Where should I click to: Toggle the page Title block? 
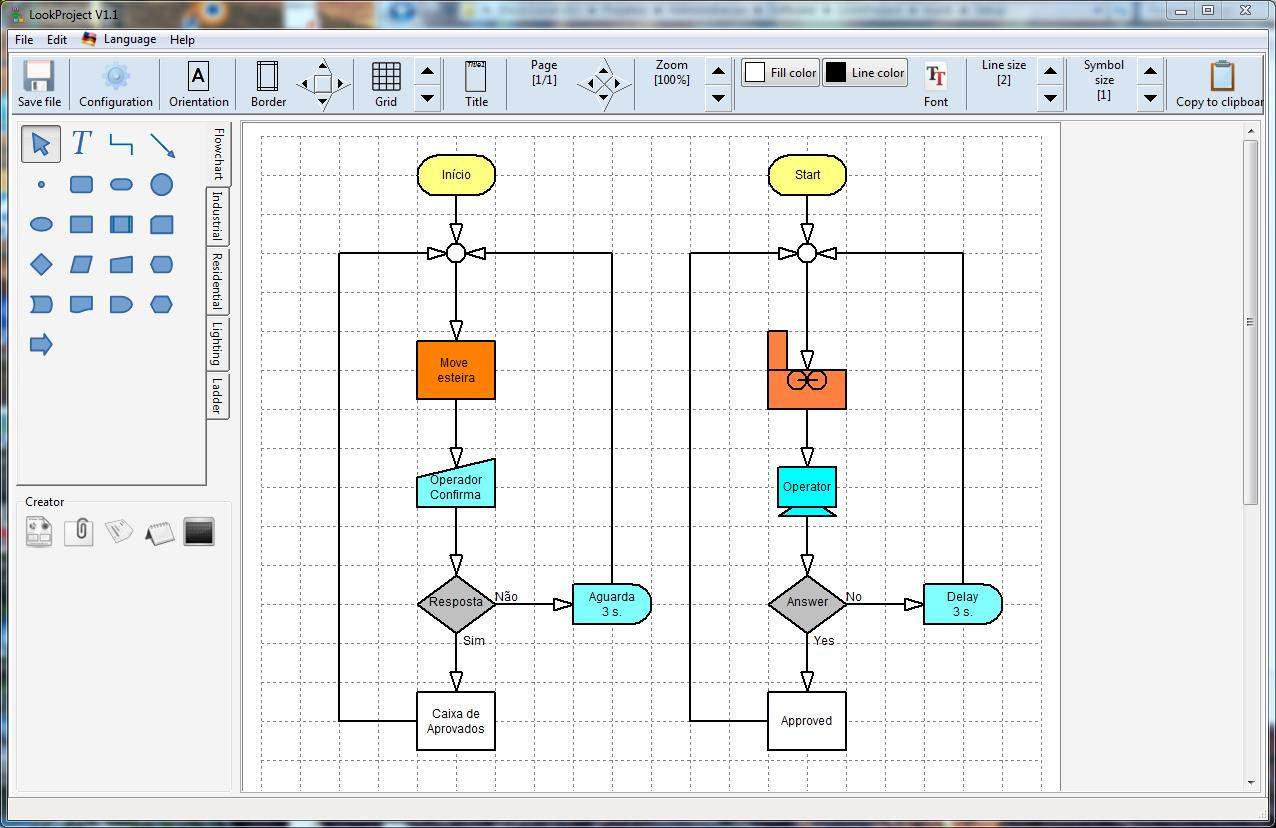click(476, 85)
